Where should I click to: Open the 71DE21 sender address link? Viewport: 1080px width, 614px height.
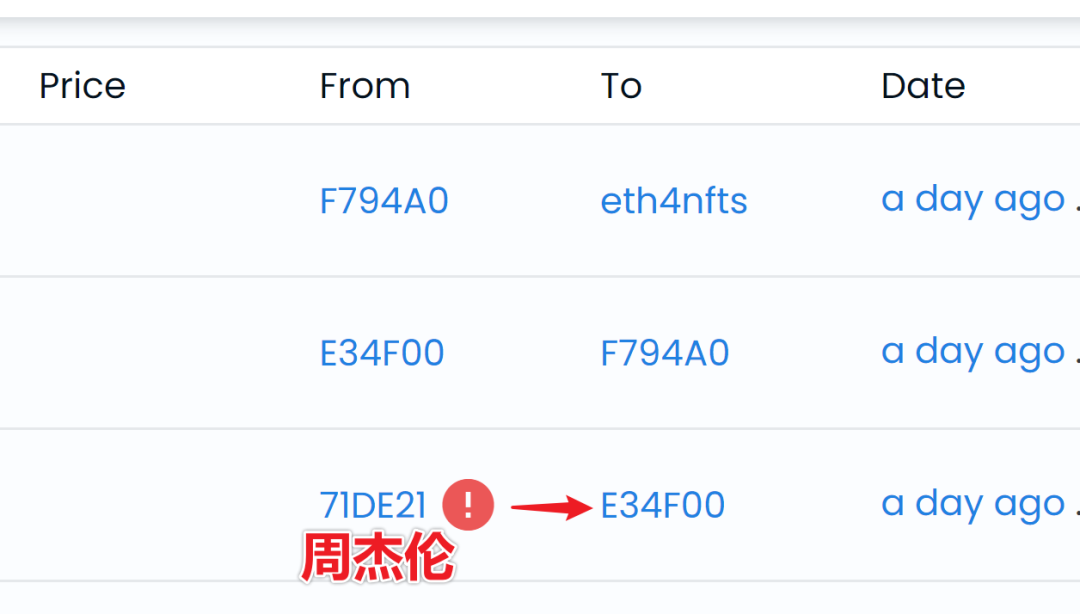tap(374, 505)
